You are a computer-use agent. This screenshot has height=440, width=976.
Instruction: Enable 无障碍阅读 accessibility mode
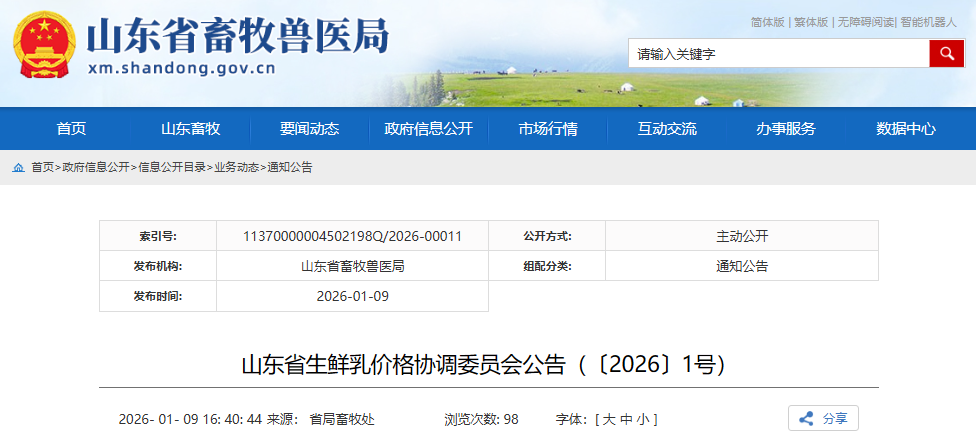pos(865,22)
